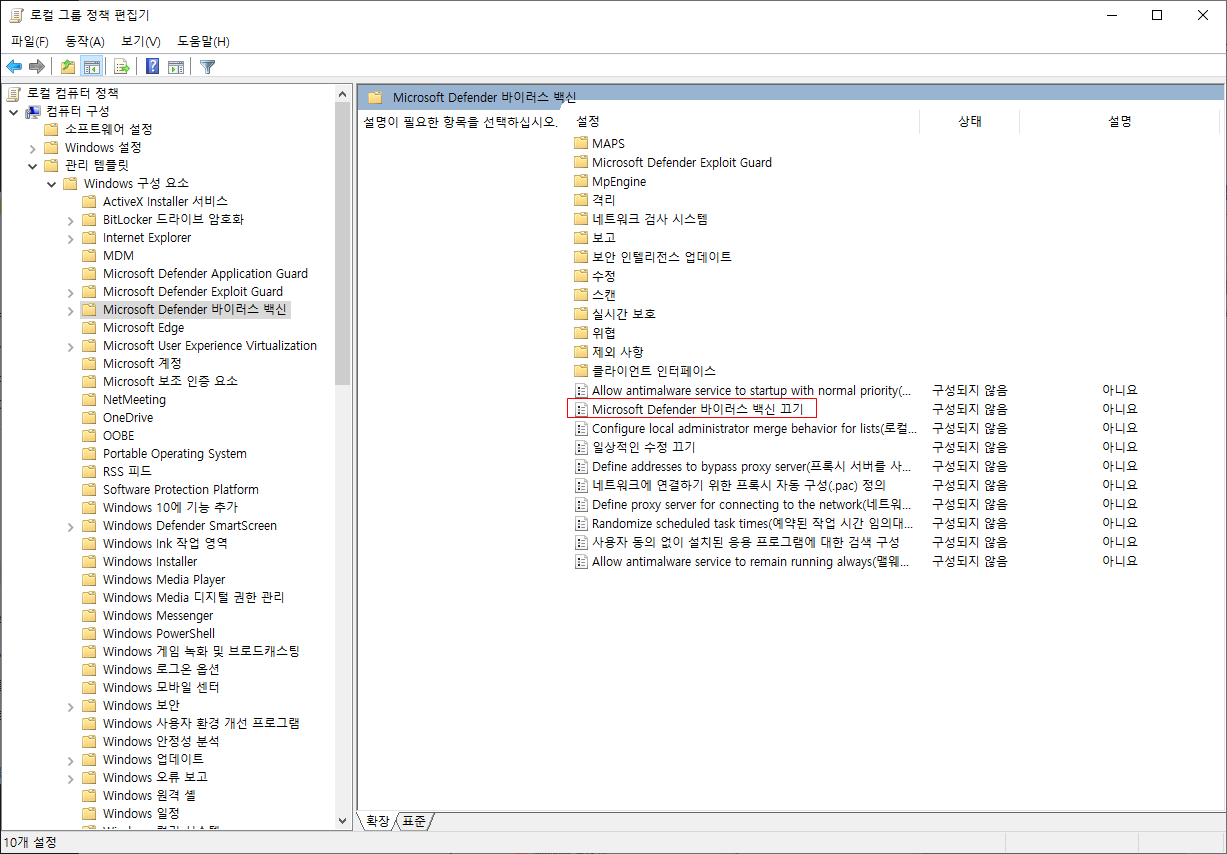The width and height of the screenshot is (1227, 854).
Task: Switch to the 확장 tab
Action: pyautogui.click(x=378, y=821)
